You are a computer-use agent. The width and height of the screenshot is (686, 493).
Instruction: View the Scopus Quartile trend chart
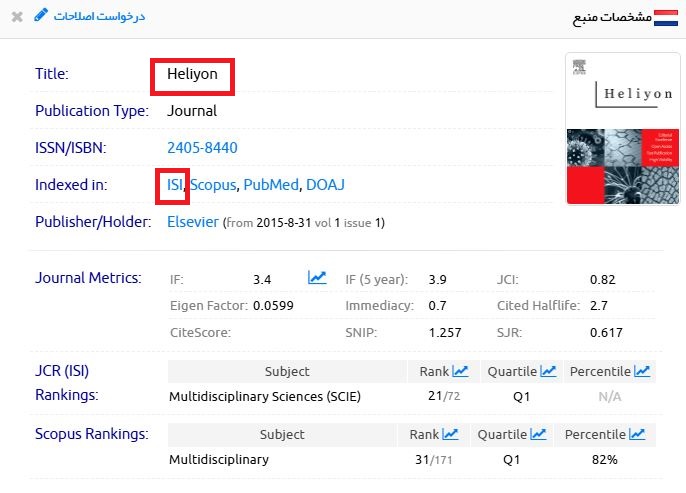point(539,434)
